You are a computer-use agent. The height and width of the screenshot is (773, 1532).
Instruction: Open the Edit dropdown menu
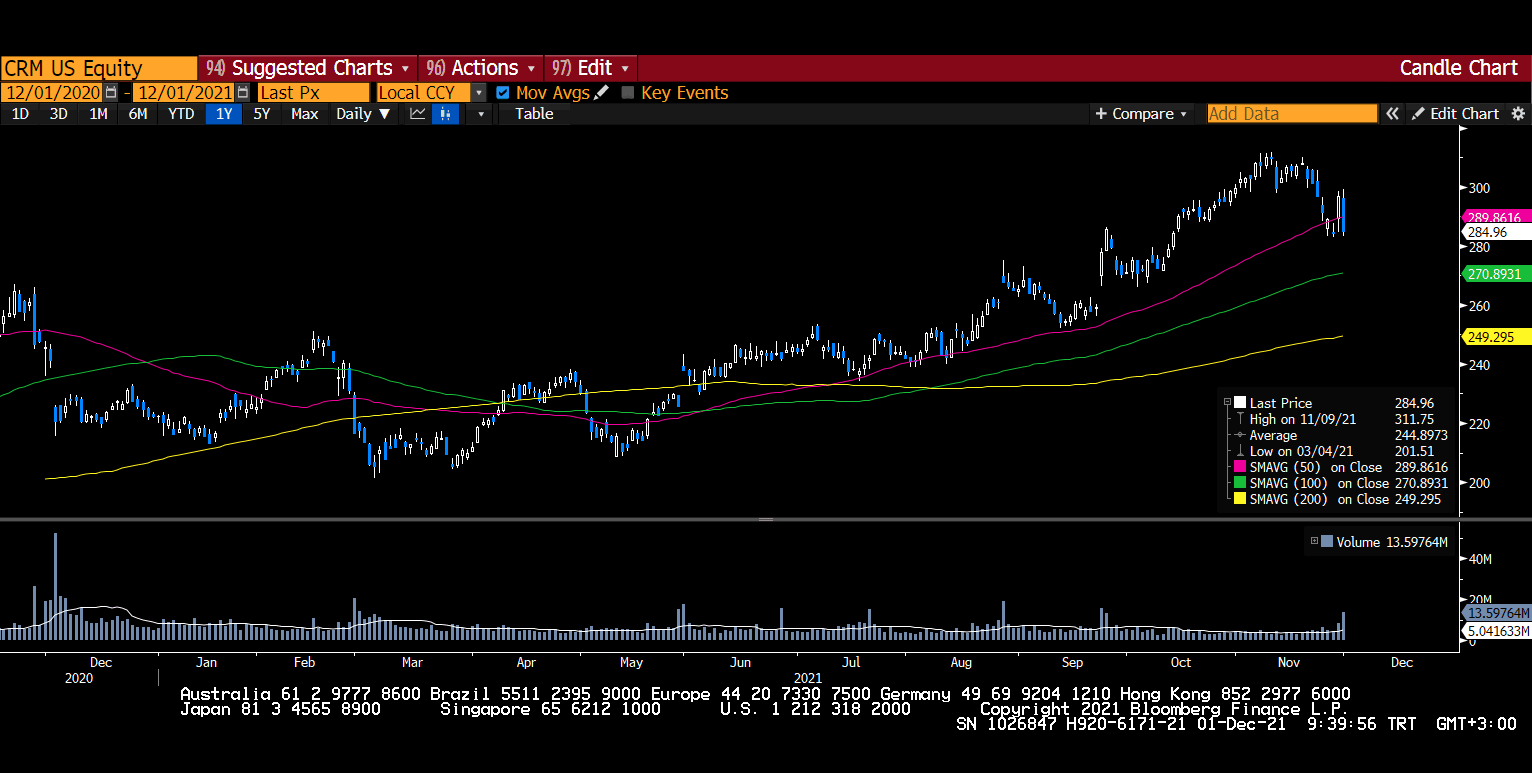click(590, 68)
